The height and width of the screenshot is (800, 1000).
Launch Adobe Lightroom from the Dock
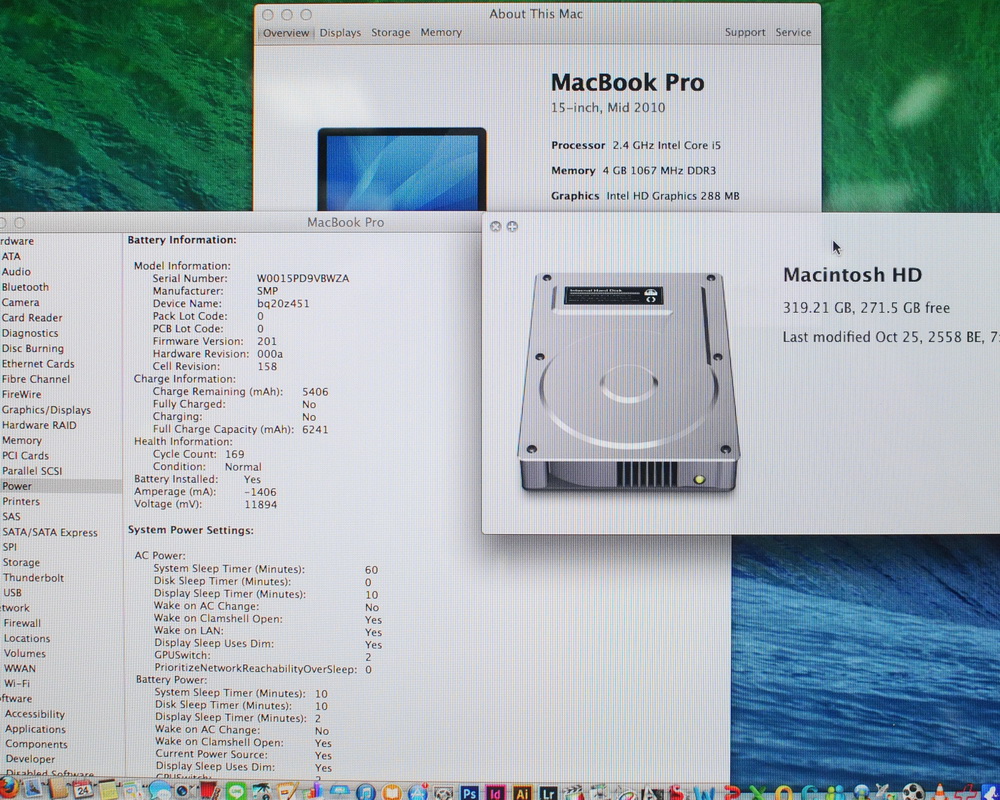click(x=548, y=792)
